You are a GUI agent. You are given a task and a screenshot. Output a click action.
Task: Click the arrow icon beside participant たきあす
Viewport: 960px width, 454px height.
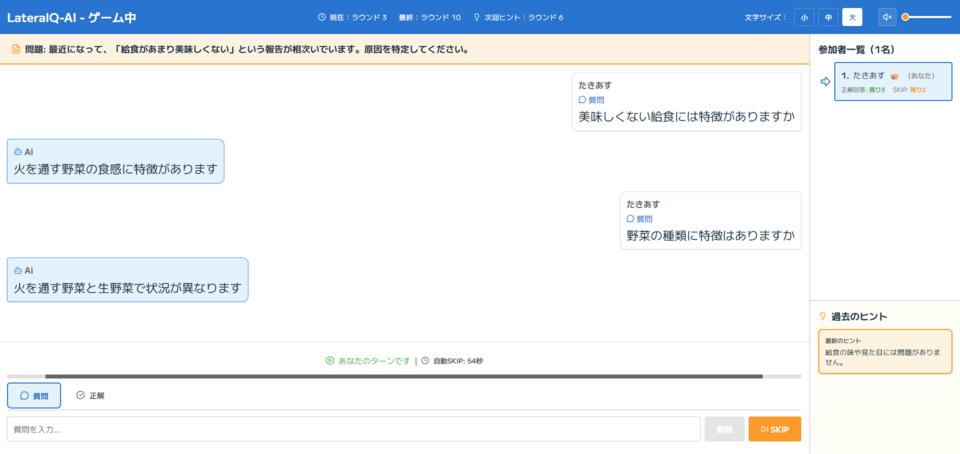point(825,82)
